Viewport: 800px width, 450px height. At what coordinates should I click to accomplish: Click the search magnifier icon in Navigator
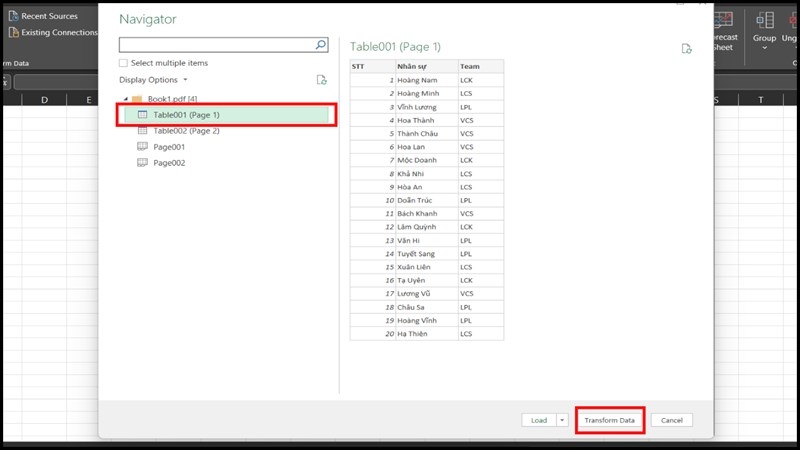click(x=321, y=45)
